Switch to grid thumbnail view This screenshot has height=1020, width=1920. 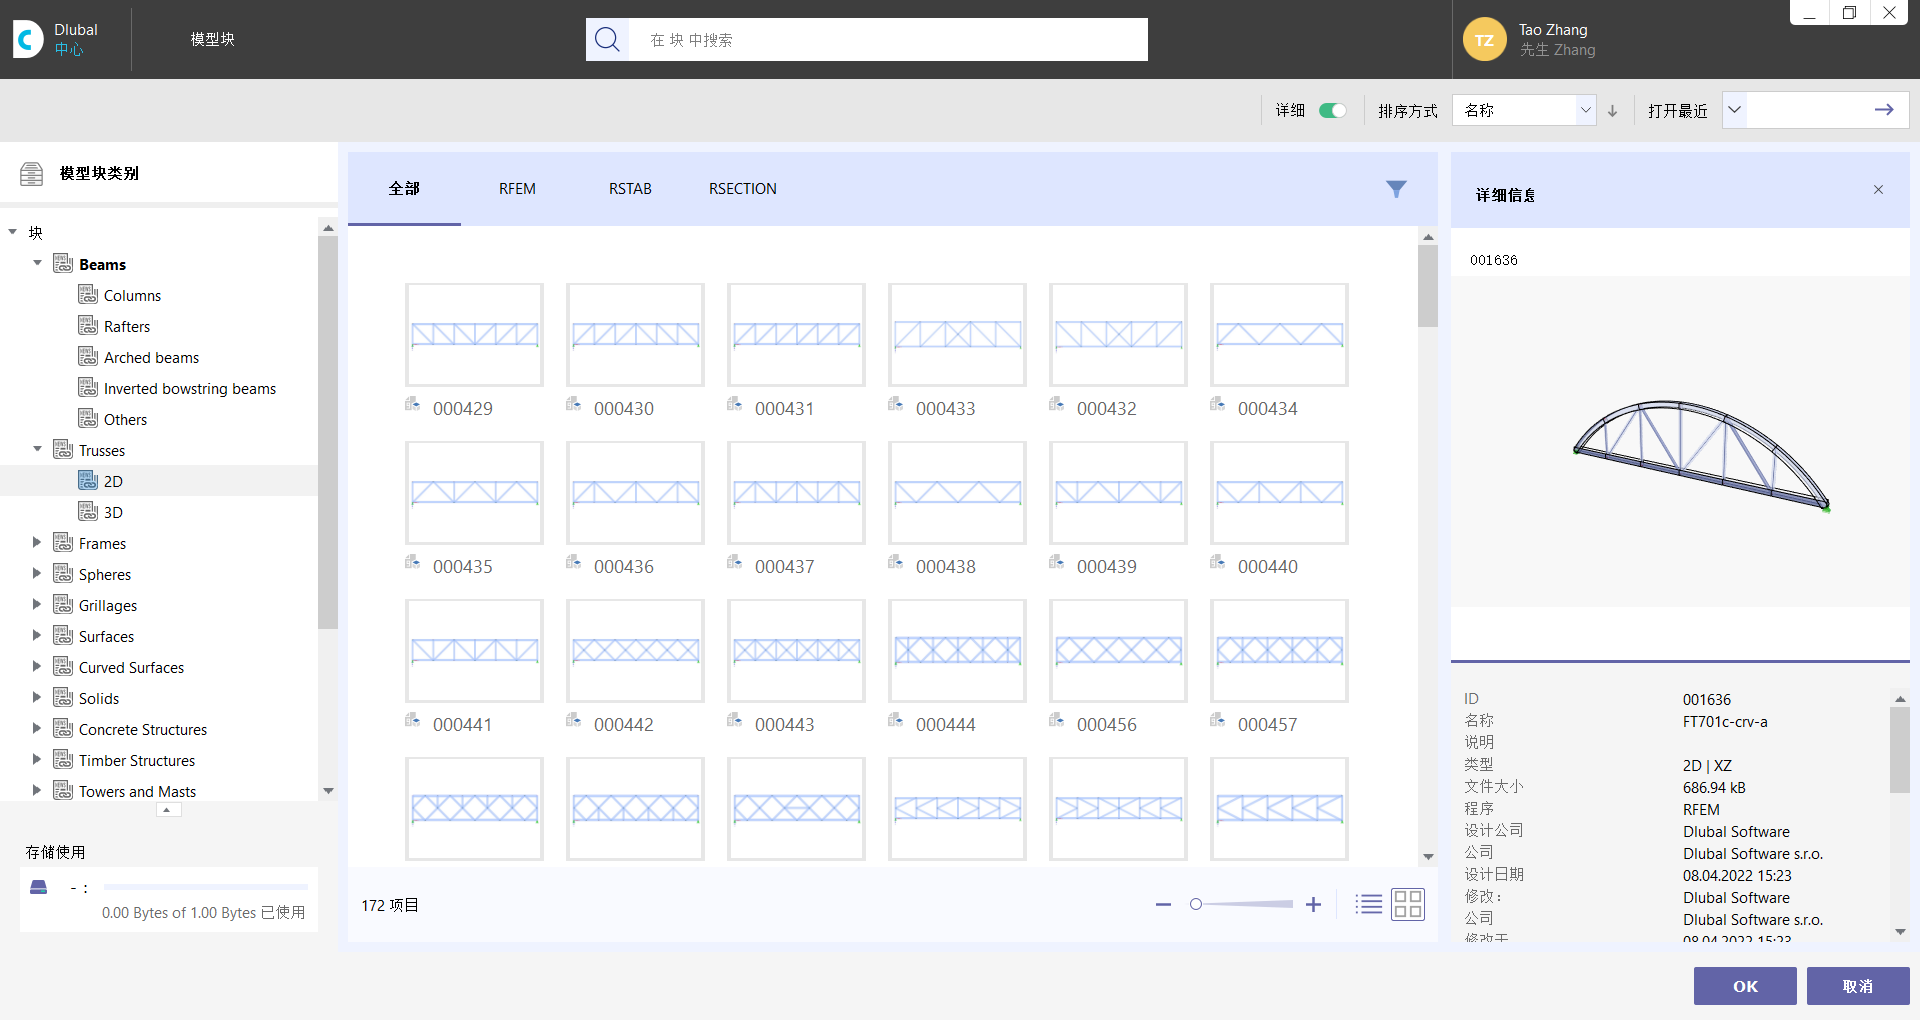[x=1408, y=905]
